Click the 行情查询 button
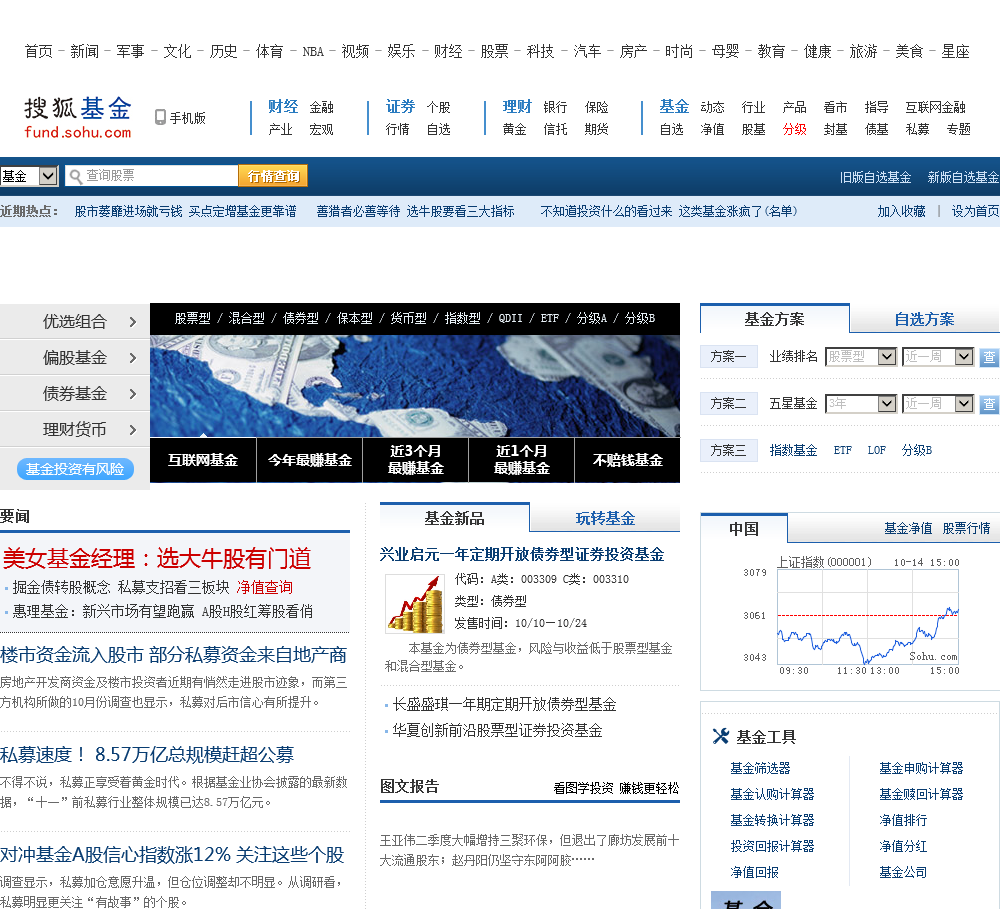This screenshot has height=909, width=1000. pos(273,175)
